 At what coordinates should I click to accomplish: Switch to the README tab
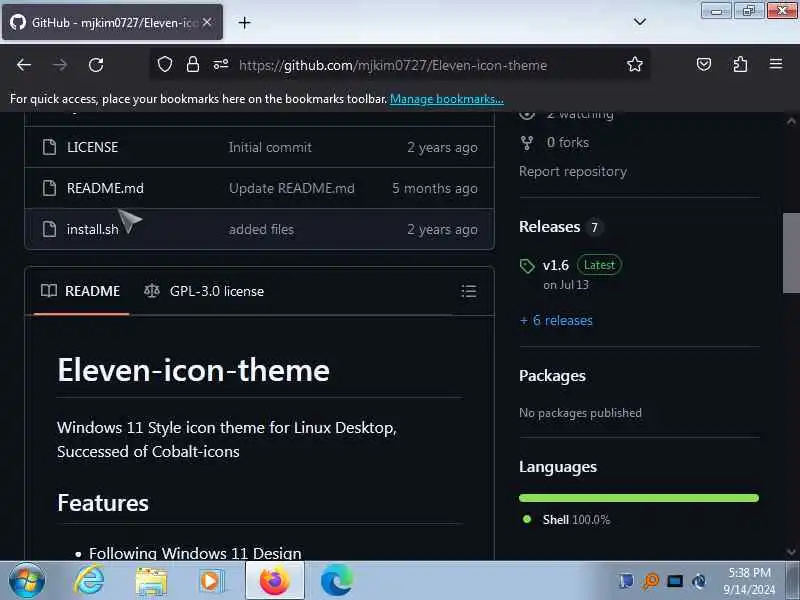[81, 291]
